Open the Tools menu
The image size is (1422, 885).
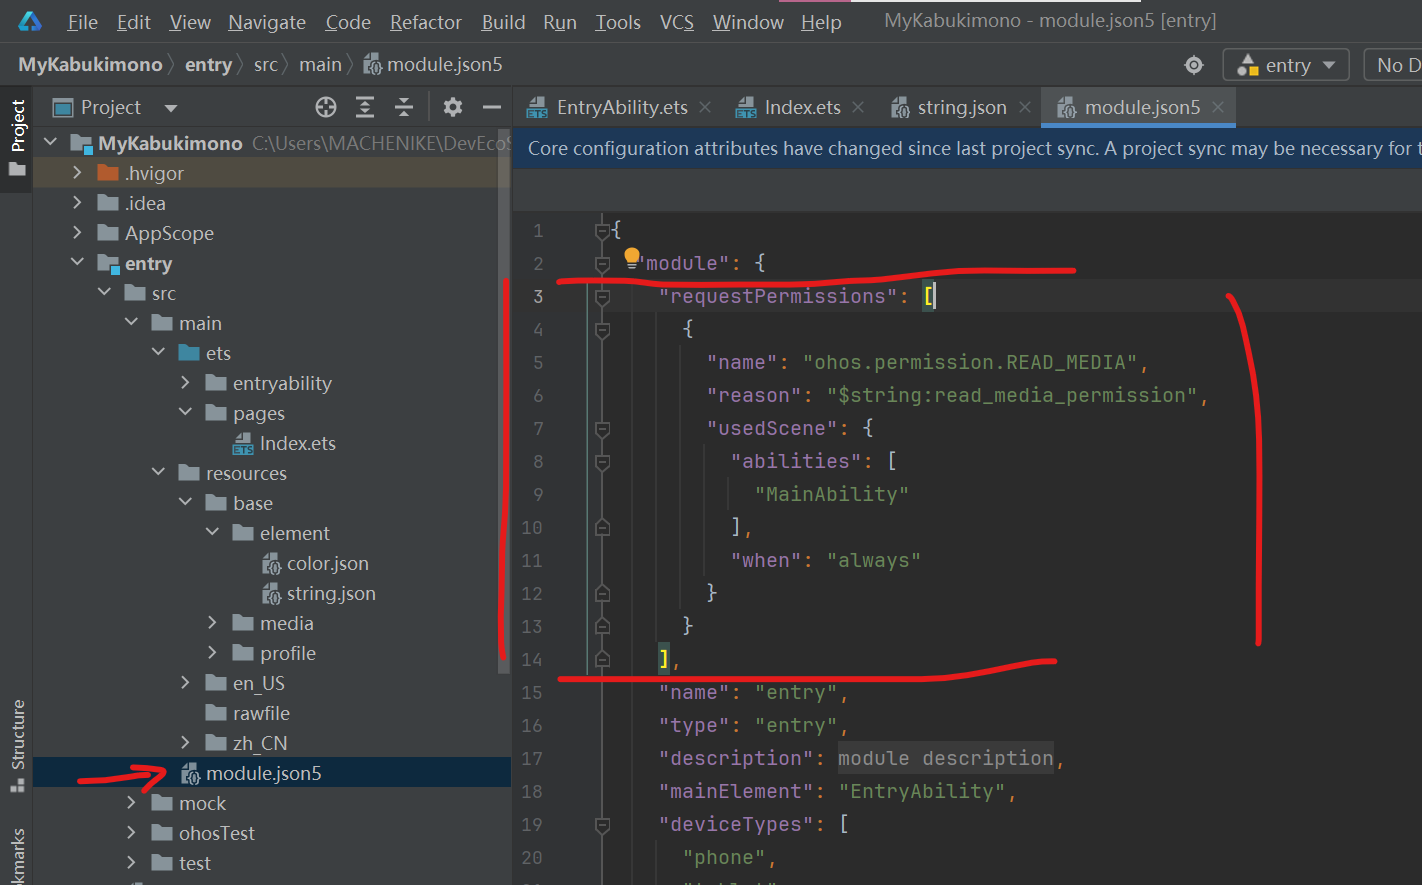point(618,22)
